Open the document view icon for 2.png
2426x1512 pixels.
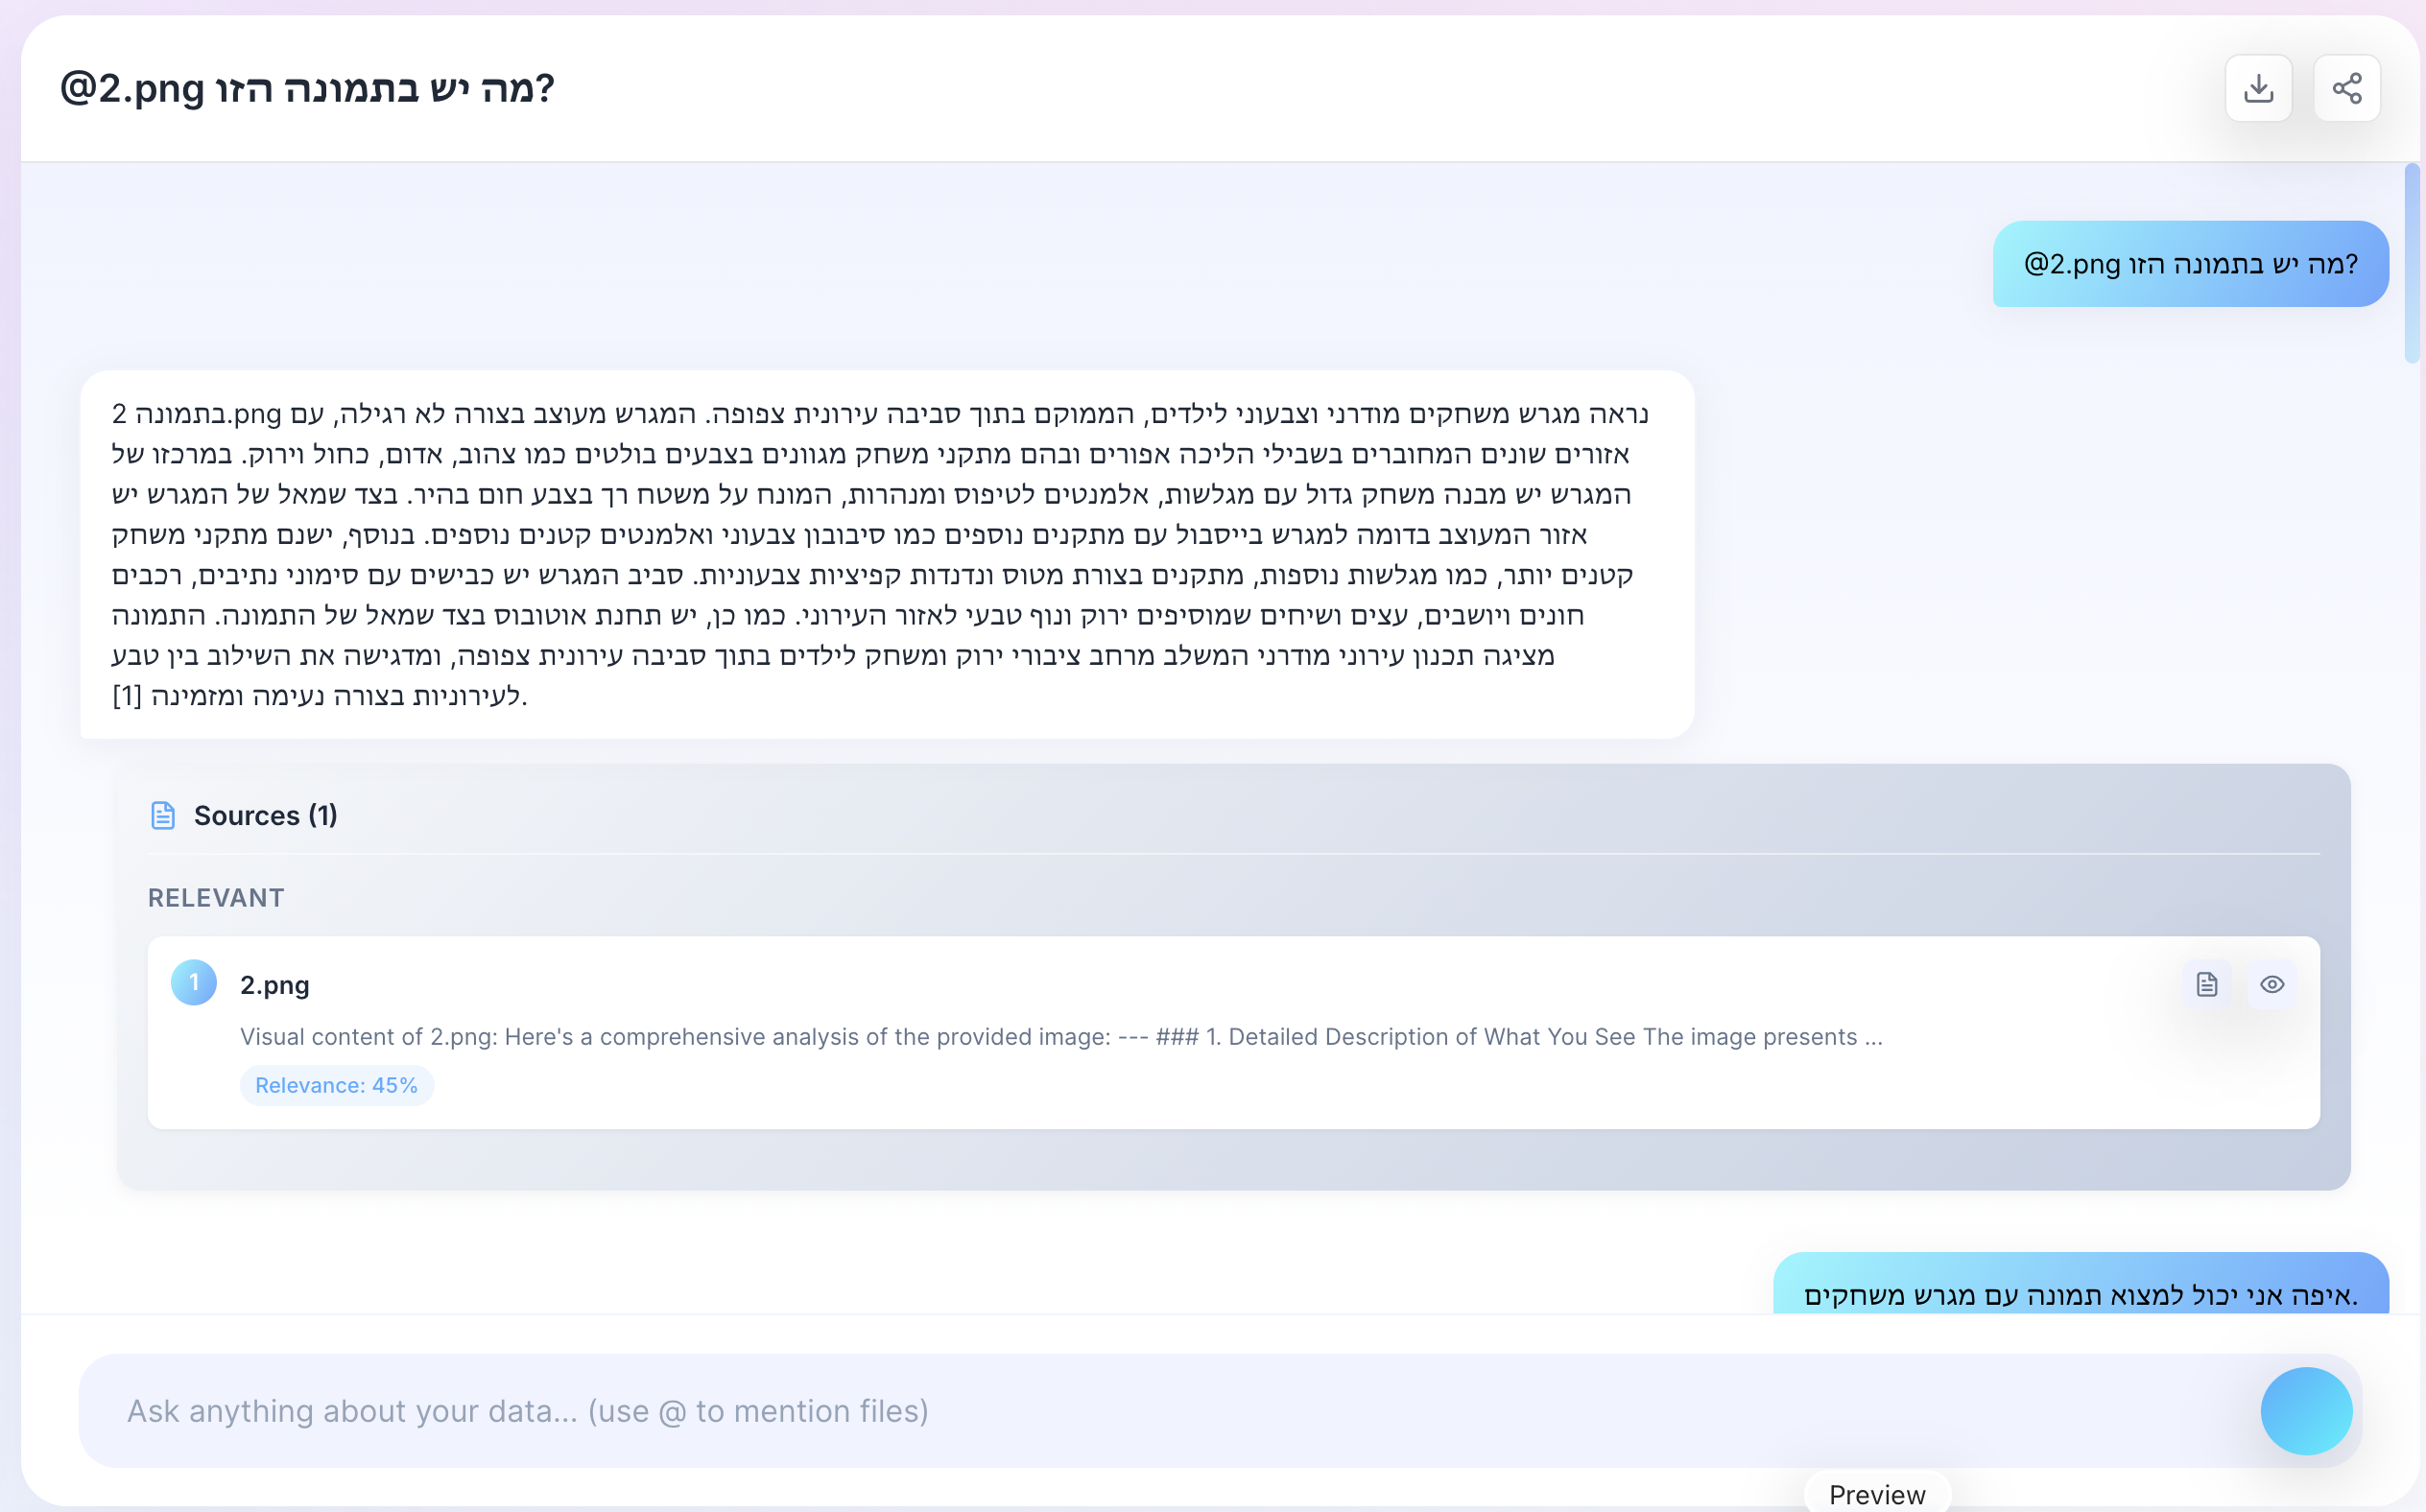[x=2207, y=984]
